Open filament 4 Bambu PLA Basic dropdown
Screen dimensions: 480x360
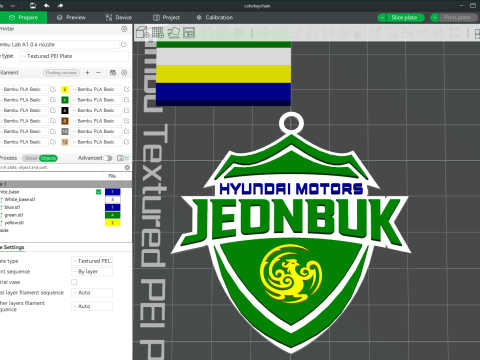click(96, 100)
